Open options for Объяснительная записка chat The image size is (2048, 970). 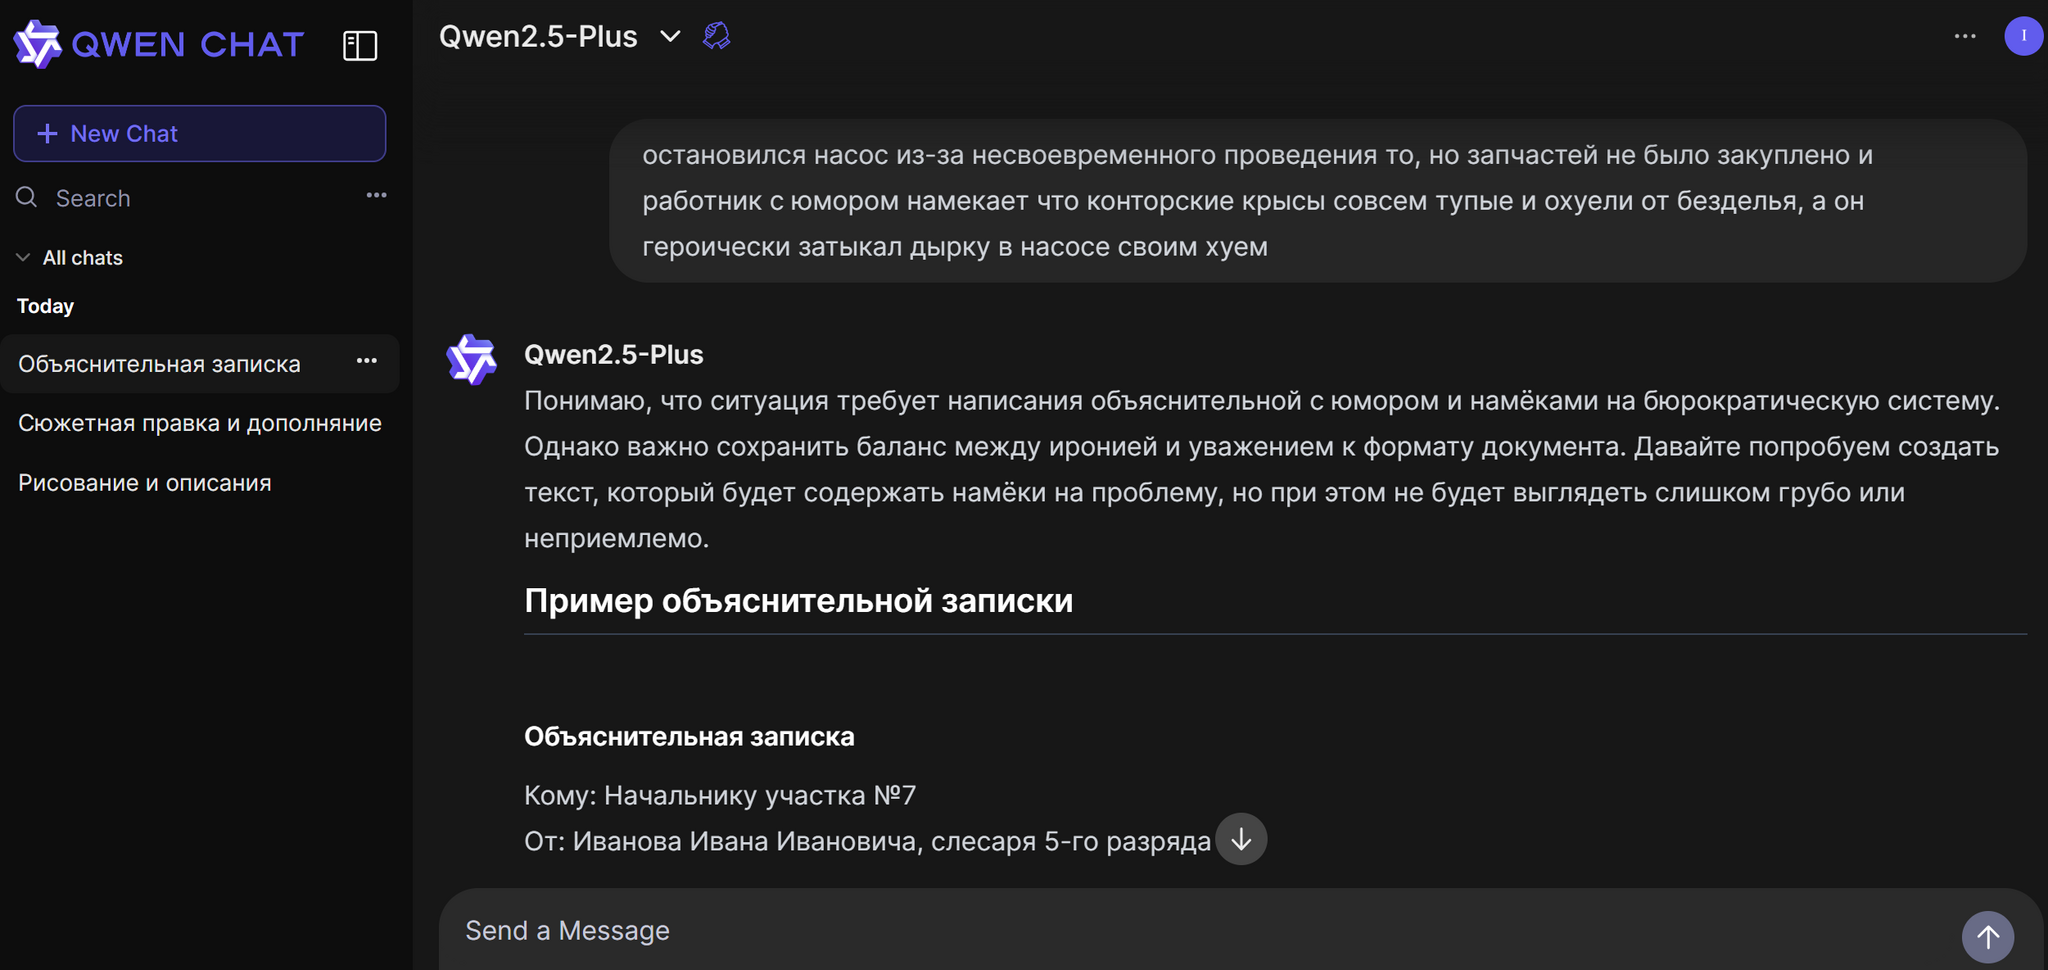[367, 361]
